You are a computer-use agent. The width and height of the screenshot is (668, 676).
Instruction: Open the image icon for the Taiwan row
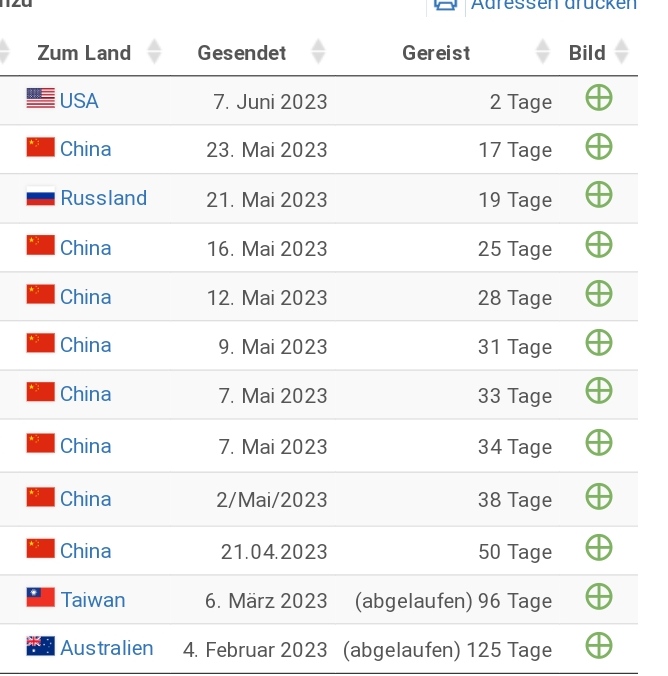[599, 597]
